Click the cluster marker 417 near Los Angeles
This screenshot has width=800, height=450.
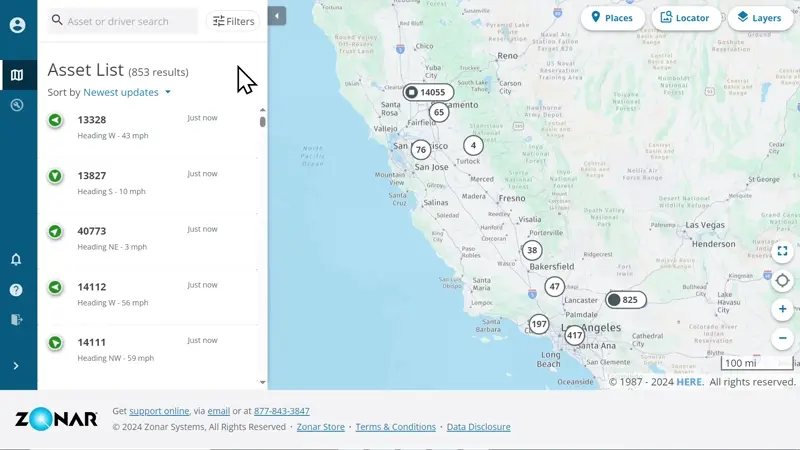574,336
